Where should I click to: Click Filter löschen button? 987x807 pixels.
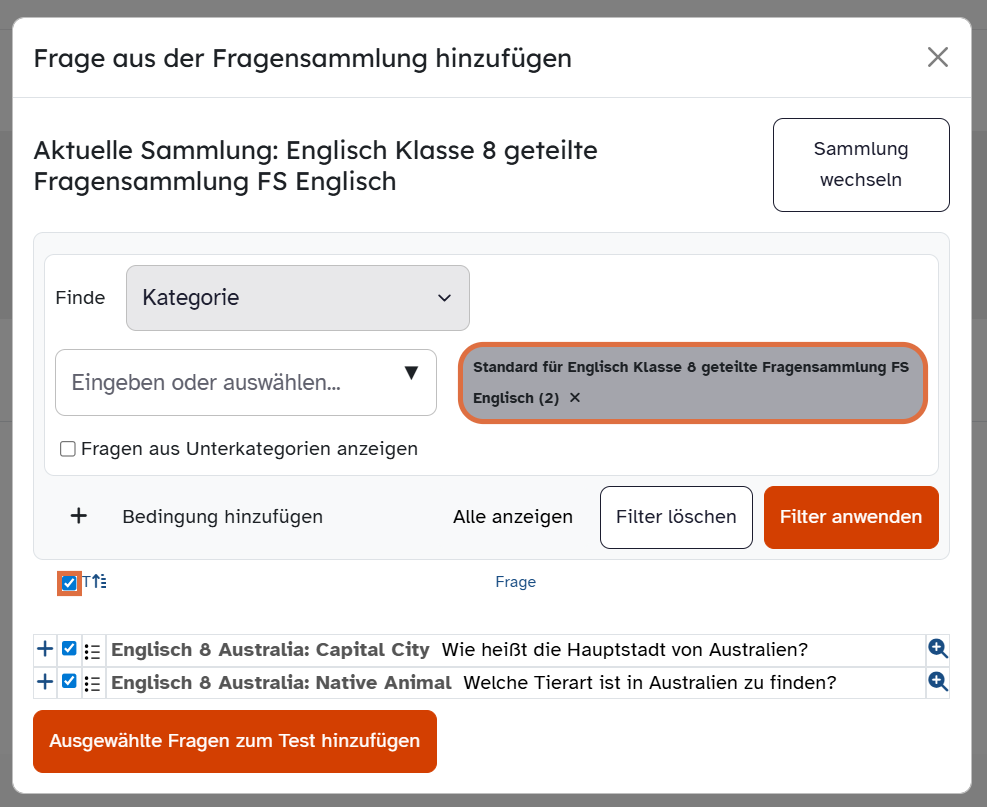click(676, 517)
